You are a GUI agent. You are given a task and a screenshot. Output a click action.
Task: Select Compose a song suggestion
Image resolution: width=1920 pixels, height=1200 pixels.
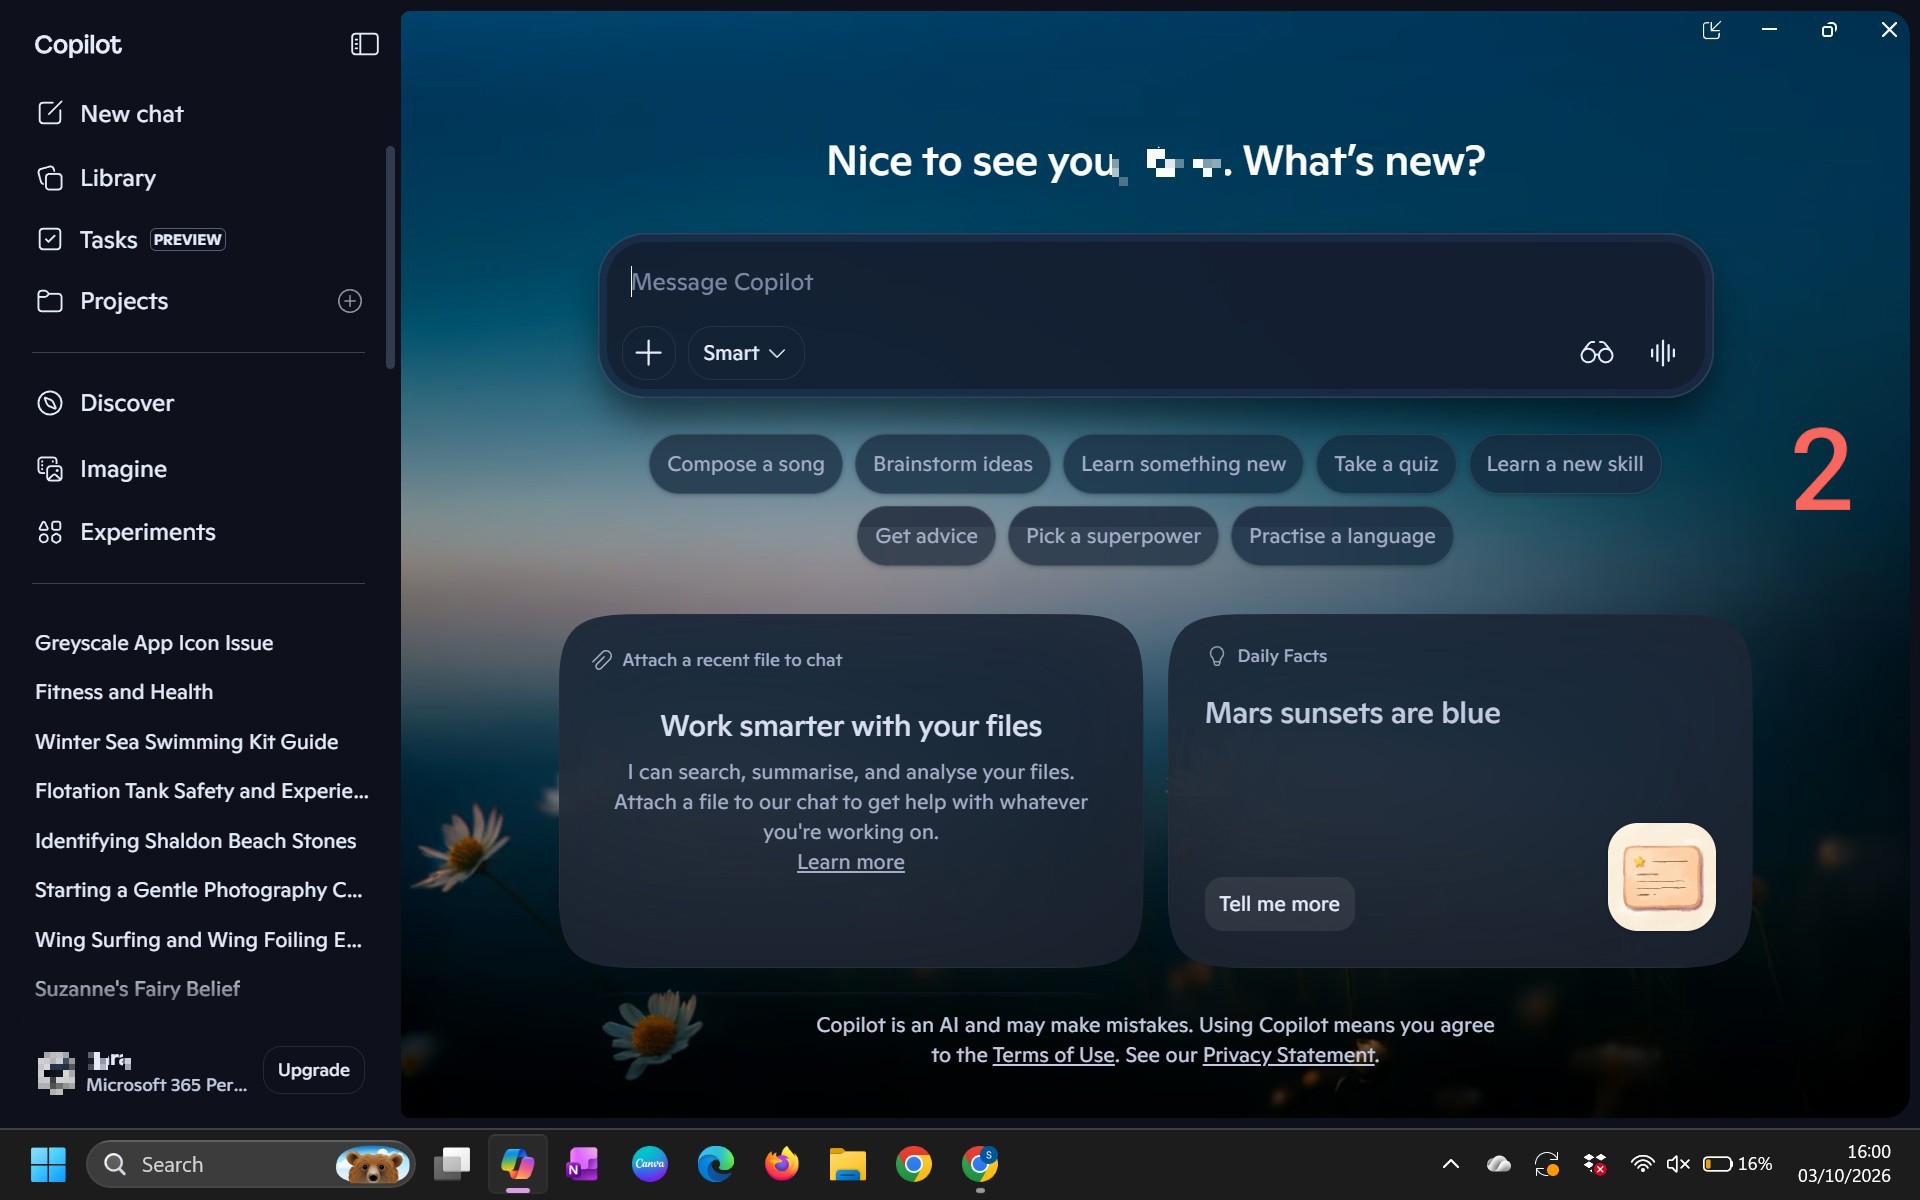coord(746,464)
